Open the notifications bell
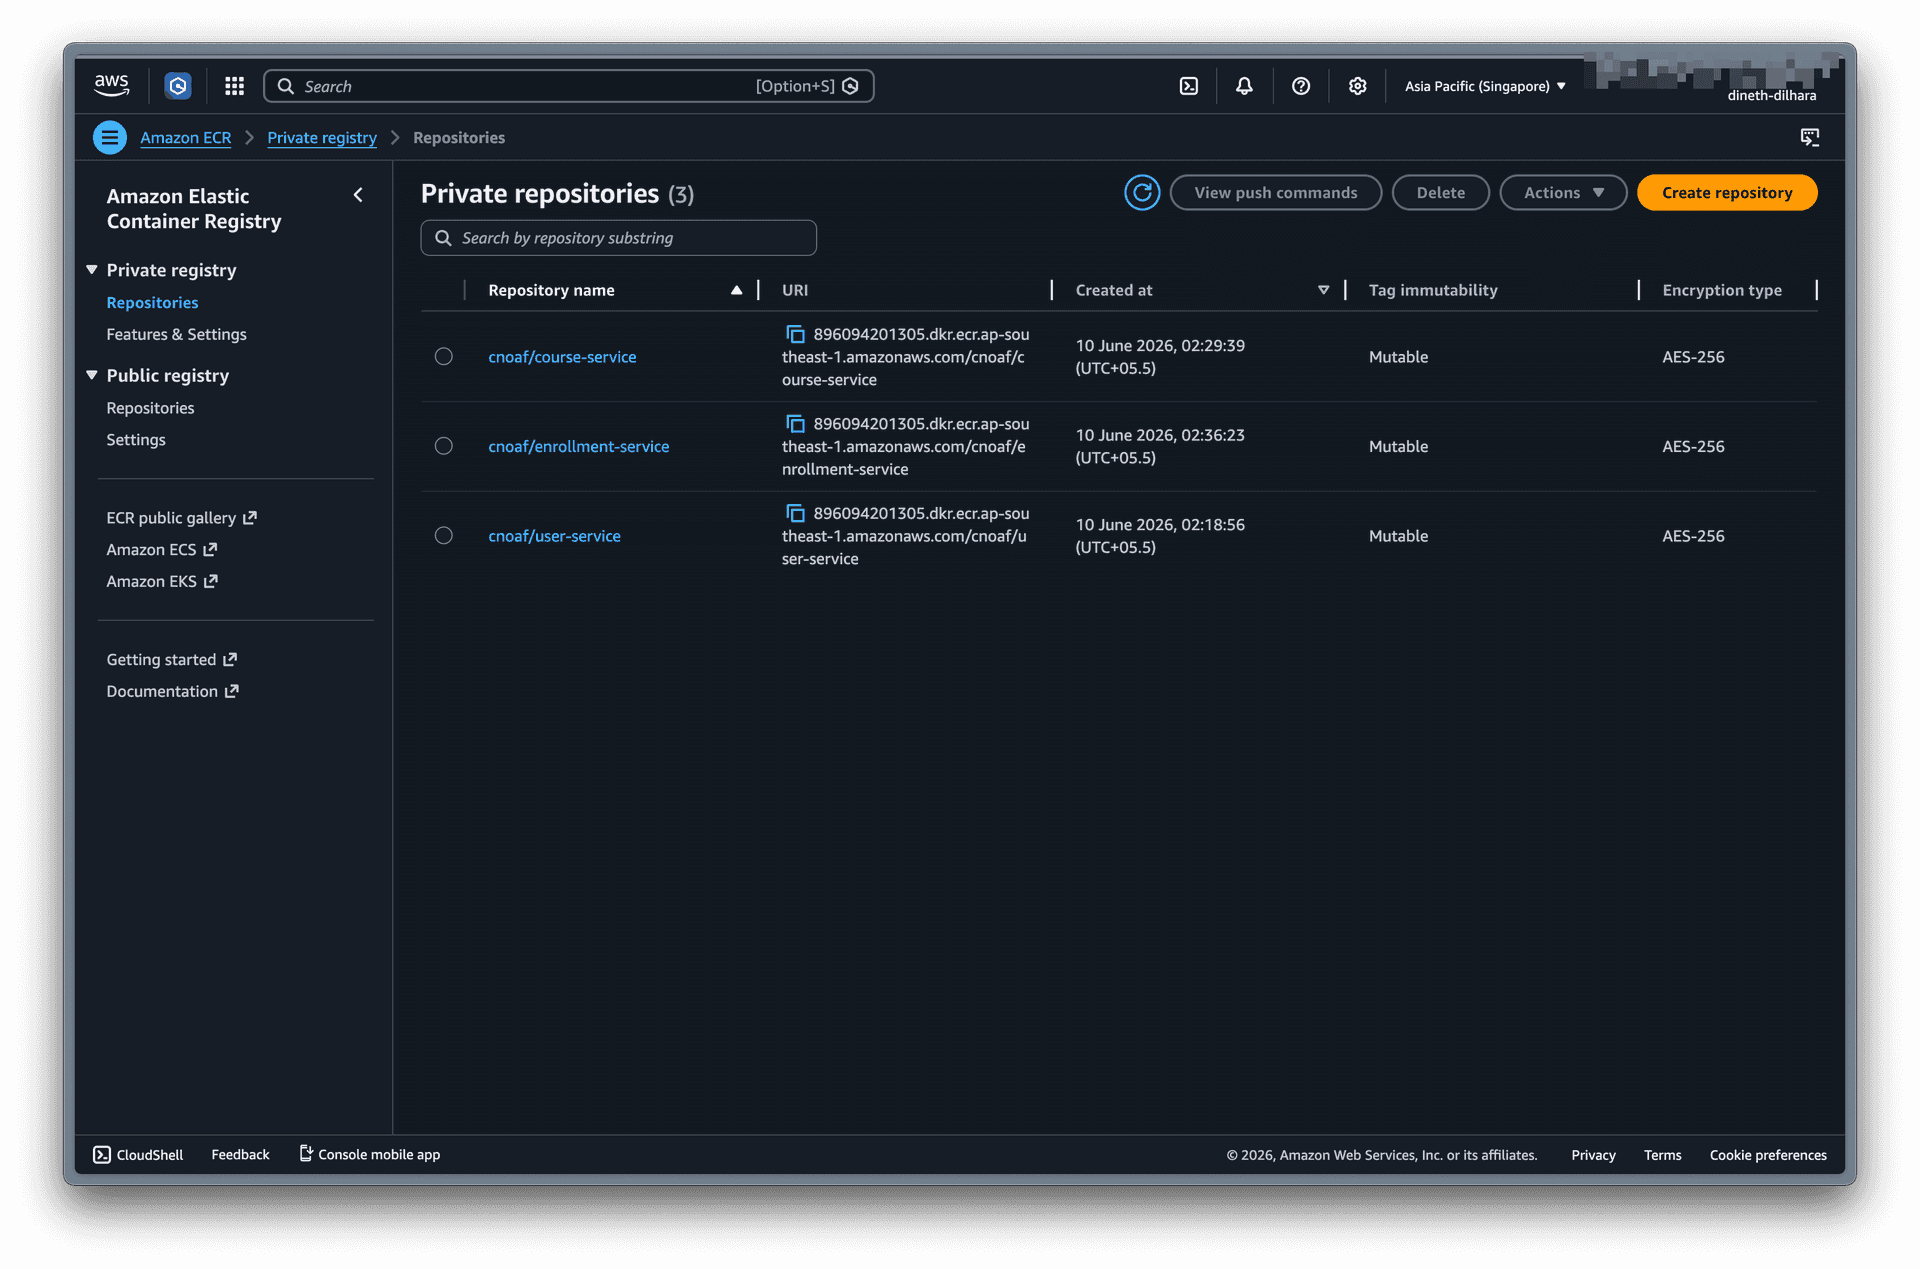Screen dimensions: 1920x1269 point(1244,86)
